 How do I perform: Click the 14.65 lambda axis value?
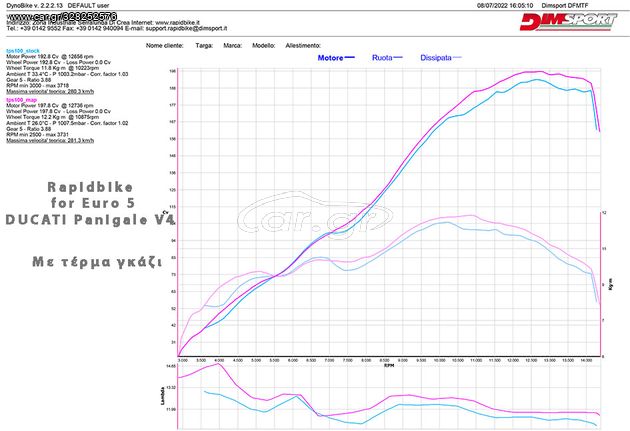tap(171, 366)
